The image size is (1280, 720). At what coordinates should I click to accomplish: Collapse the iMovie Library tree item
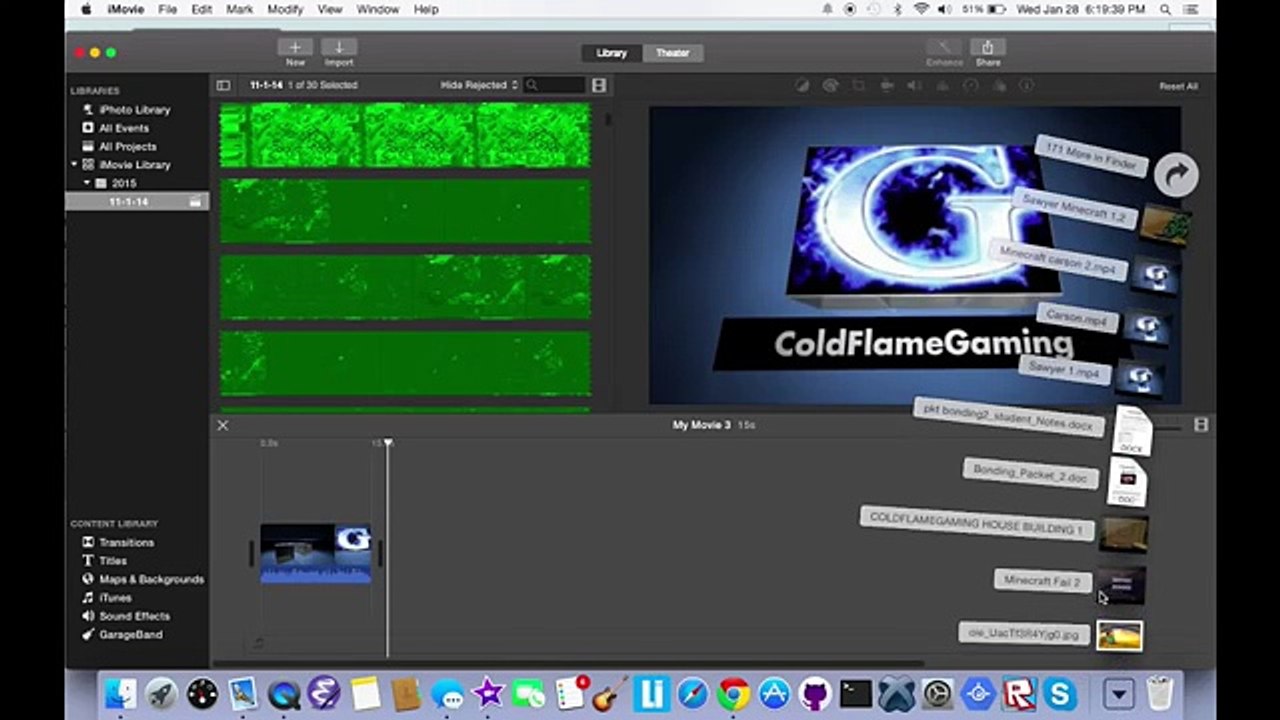74,165
